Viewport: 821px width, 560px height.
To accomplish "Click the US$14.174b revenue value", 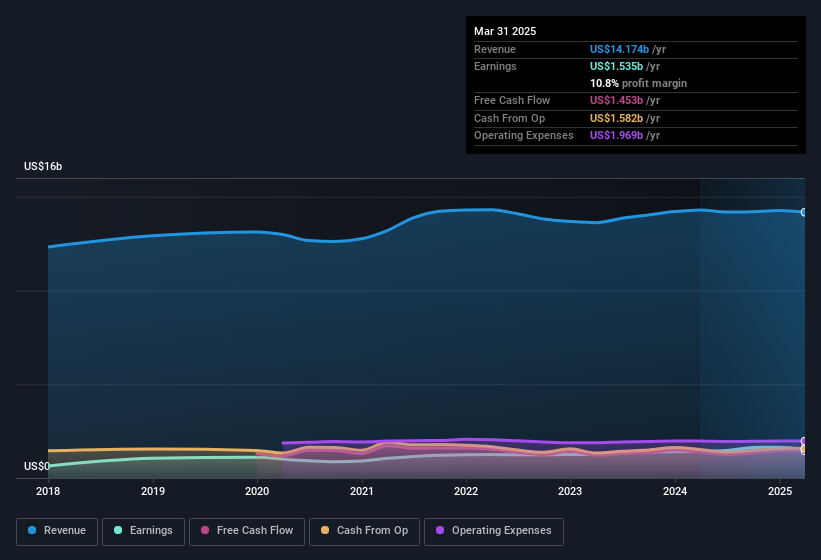I will 619,49.
